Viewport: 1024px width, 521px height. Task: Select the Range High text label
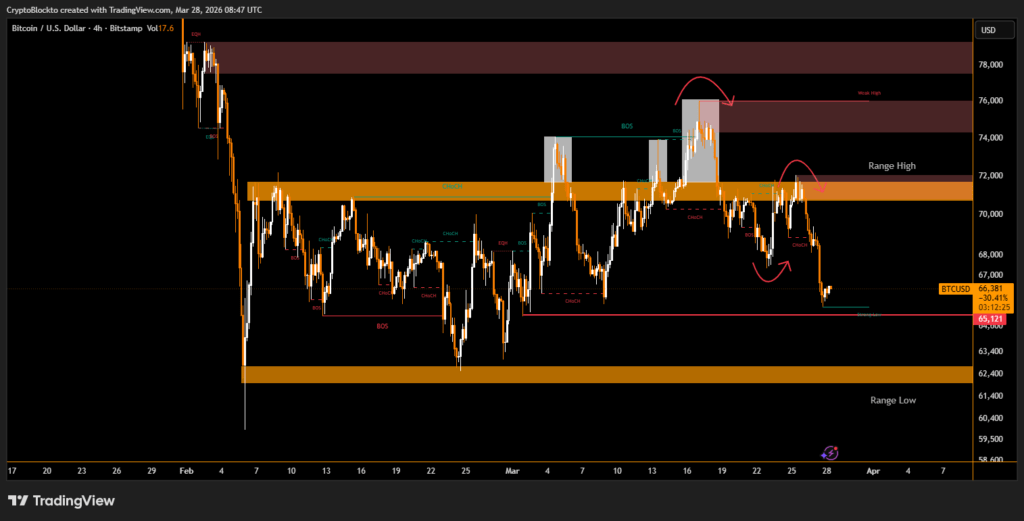pos(892,165)
